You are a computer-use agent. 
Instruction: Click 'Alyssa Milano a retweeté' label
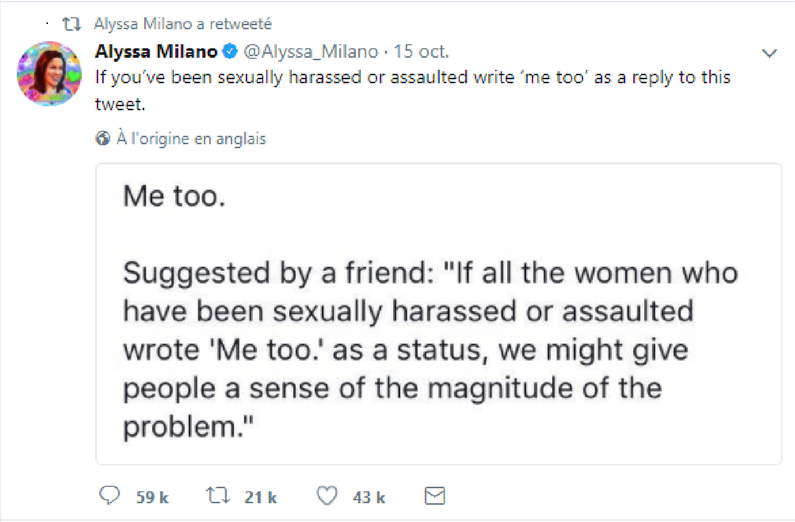[x=183, y=24]
